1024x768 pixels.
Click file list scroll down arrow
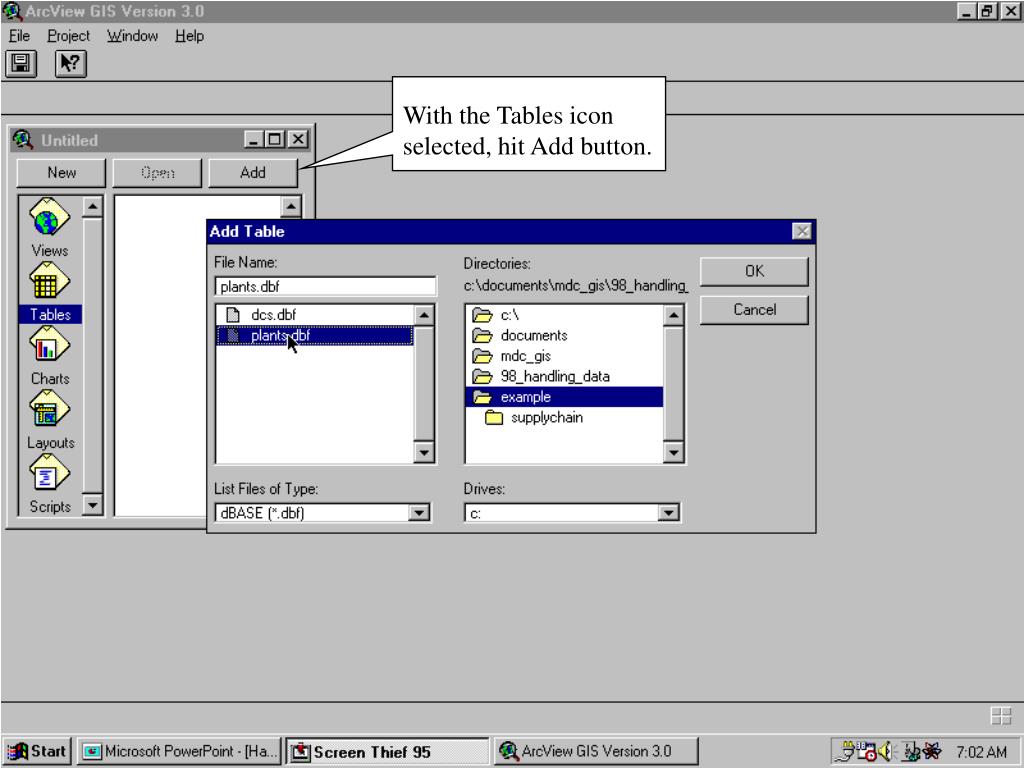[x=424, y=452]
